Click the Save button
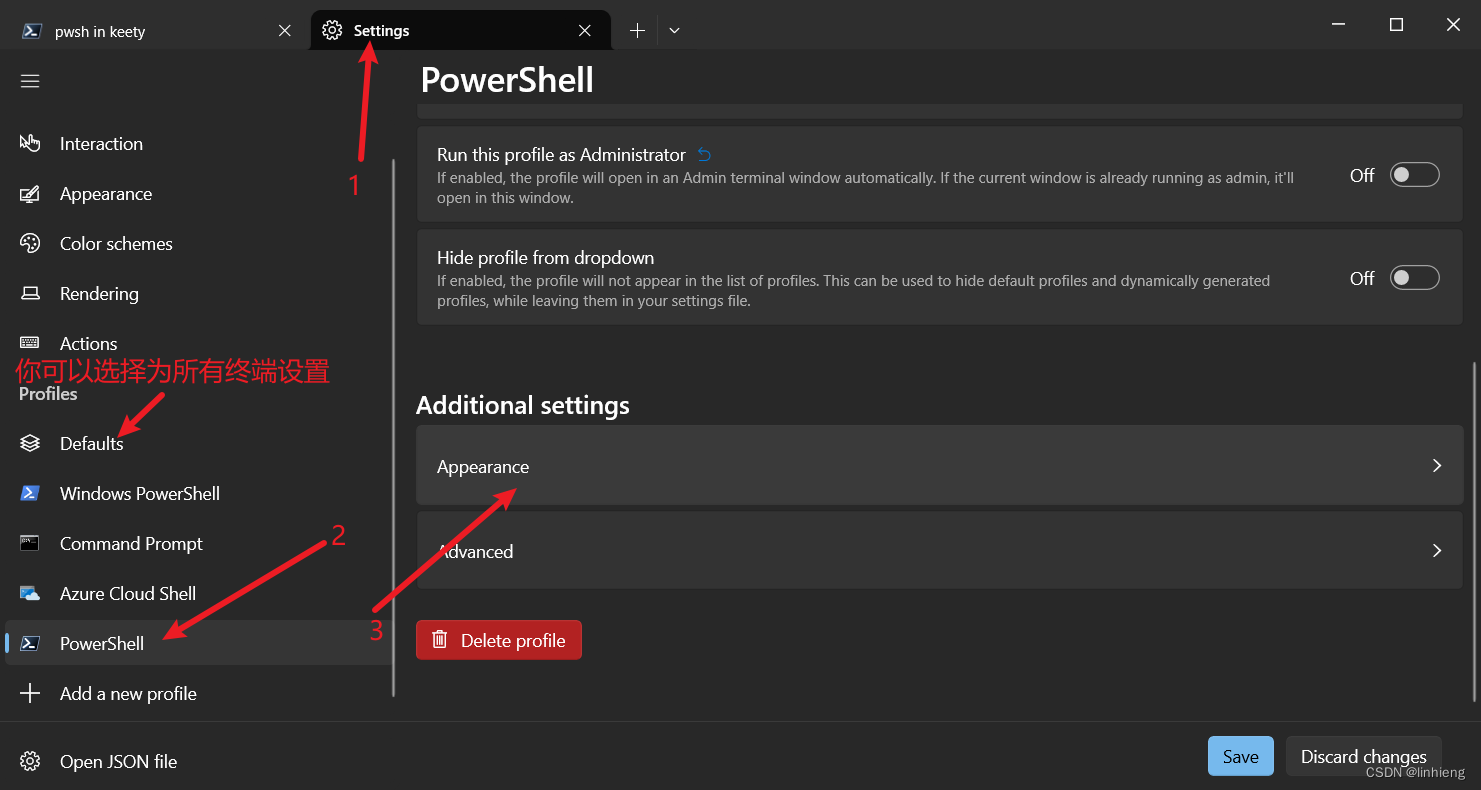Screen dimensions: 1481x790 [1240, 756]
